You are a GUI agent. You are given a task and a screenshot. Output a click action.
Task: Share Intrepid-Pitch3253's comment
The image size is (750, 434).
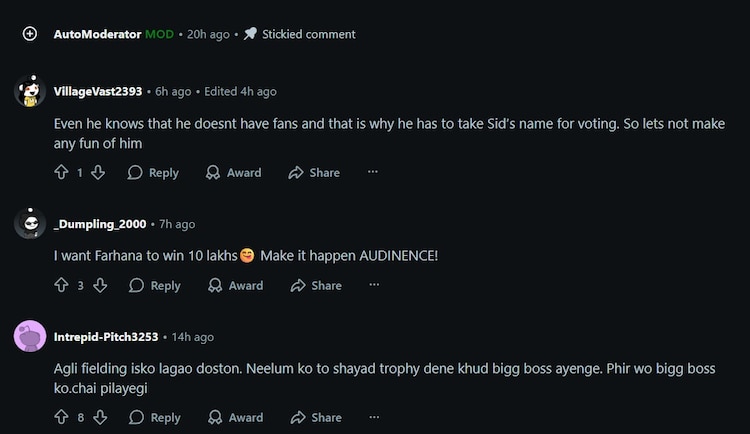pyautogui.click(x=316, y=418)
